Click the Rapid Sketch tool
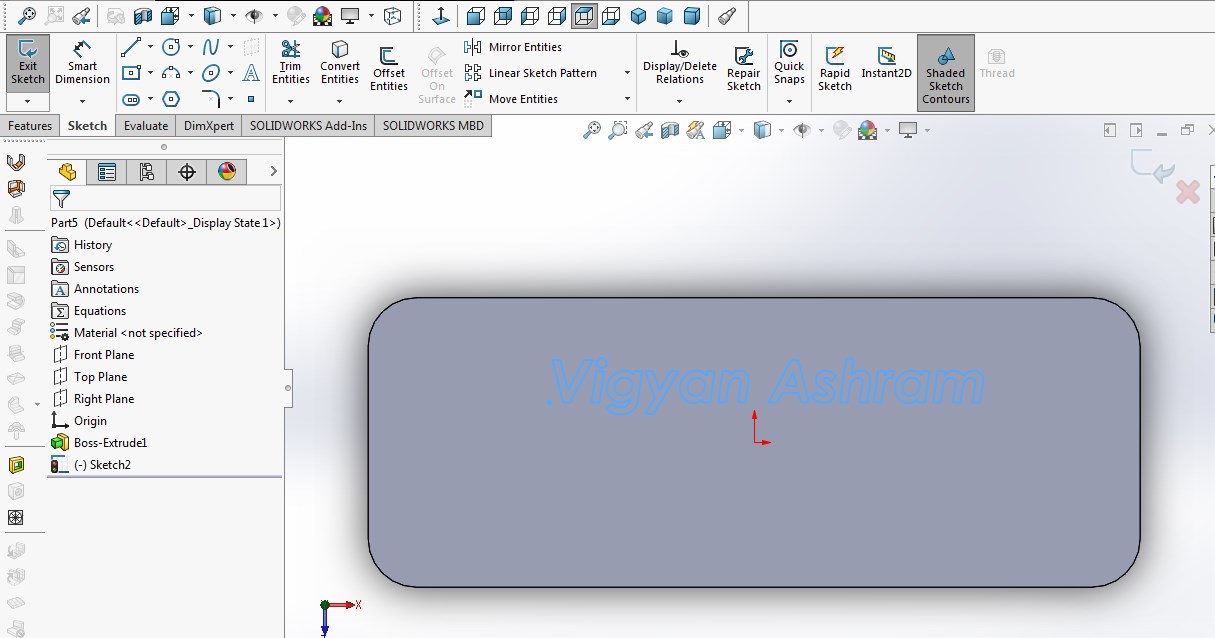1215x638 pixels. (x=835, y=69)
